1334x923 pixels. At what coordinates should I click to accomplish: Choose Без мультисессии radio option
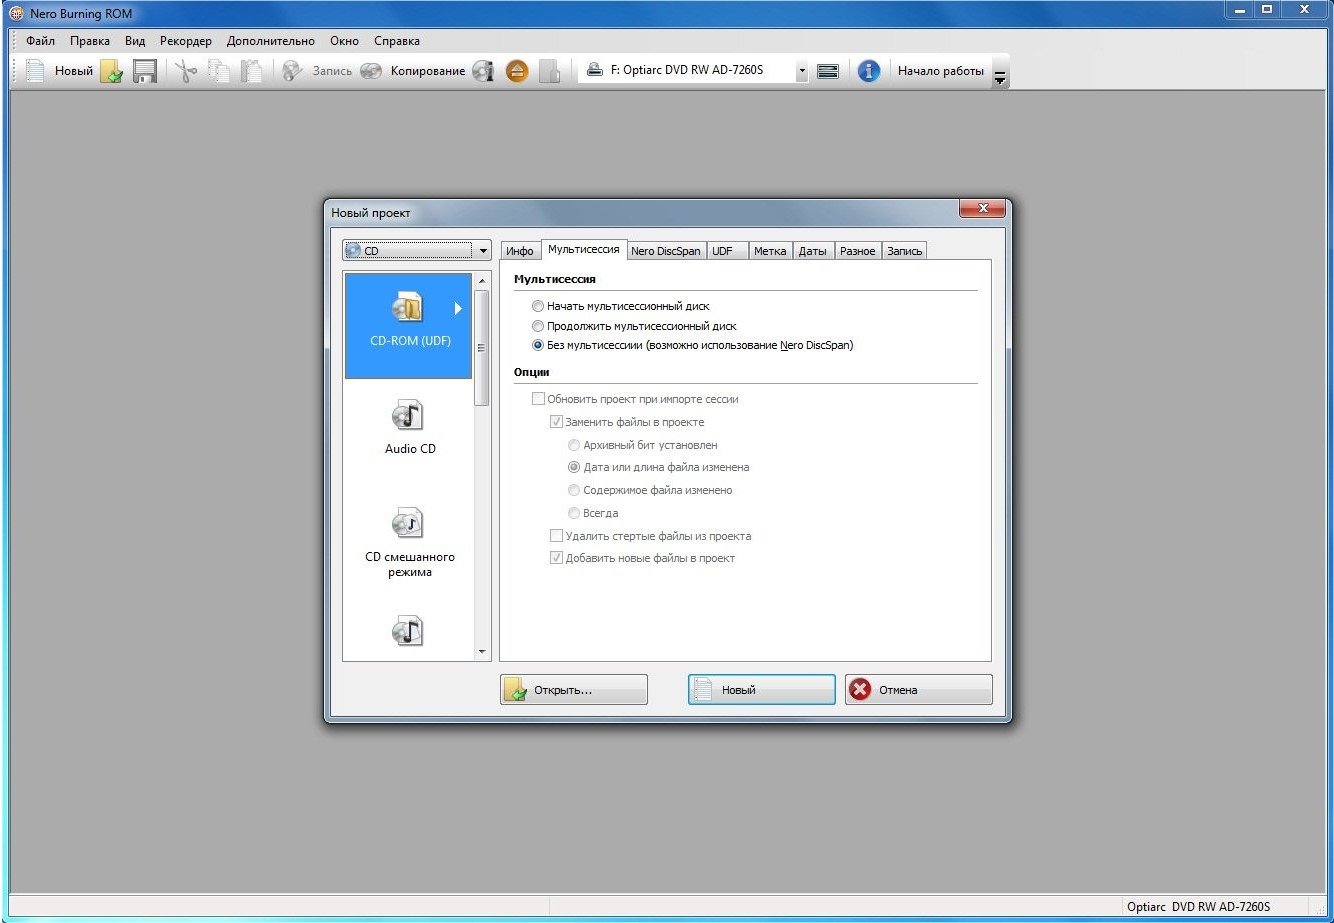click(x=539, y=345)
